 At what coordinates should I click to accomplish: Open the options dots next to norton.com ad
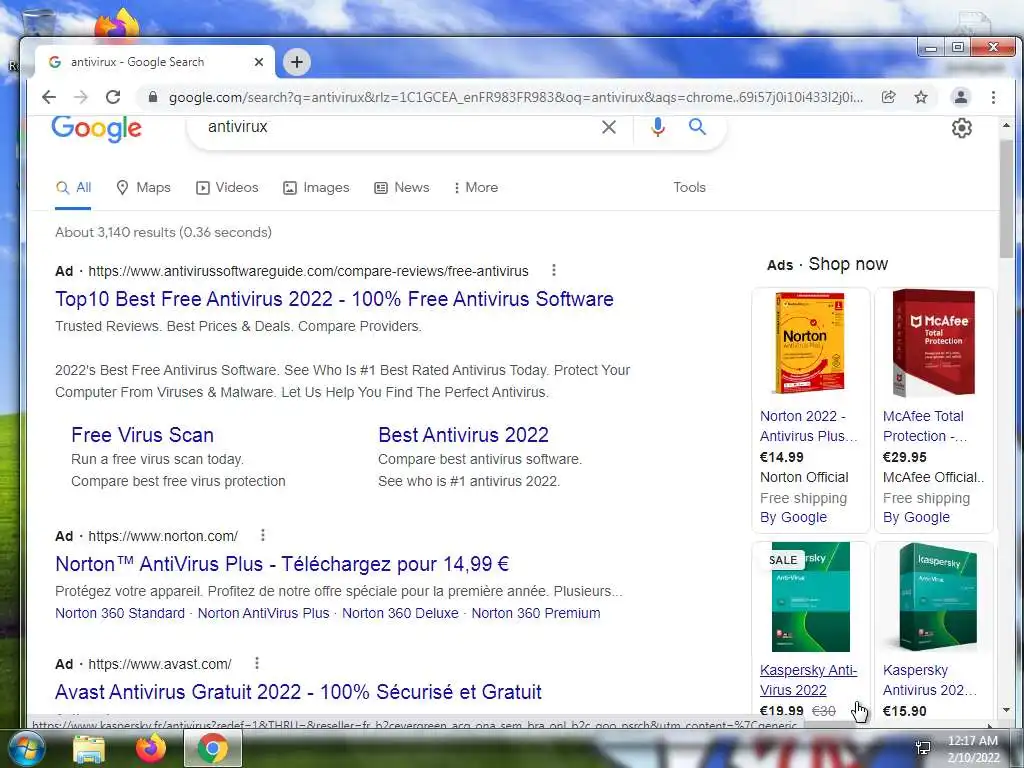(x=263, y=535)
